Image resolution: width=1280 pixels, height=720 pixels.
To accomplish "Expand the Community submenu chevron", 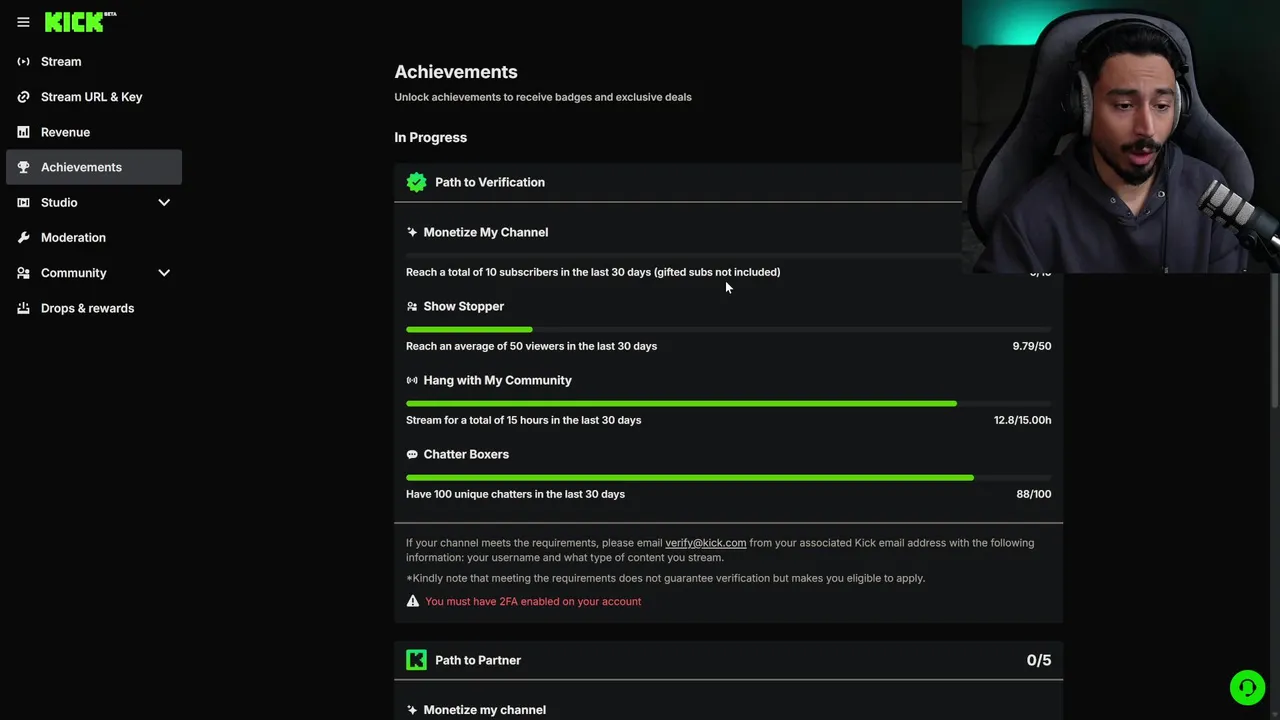I will [x=164, y=273].
